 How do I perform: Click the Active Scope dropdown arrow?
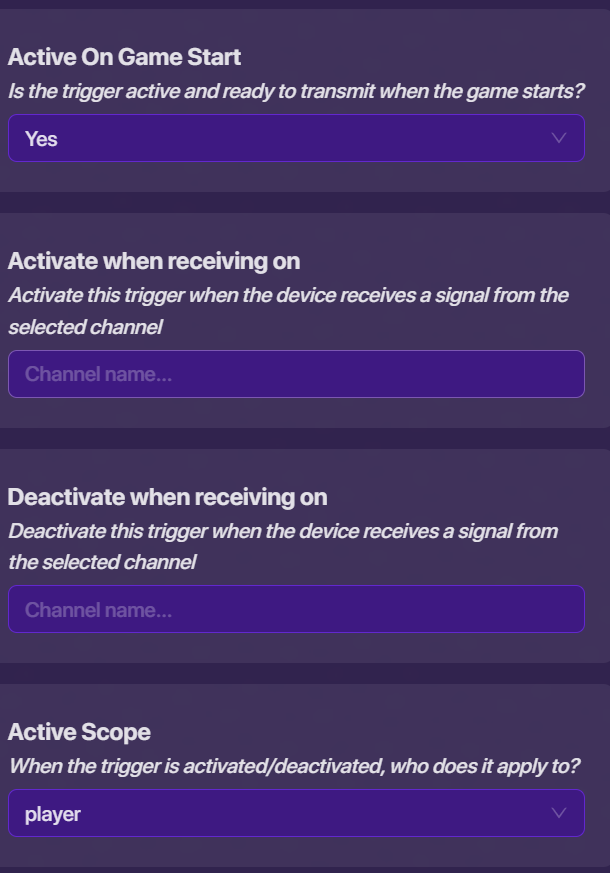[558, 813]
